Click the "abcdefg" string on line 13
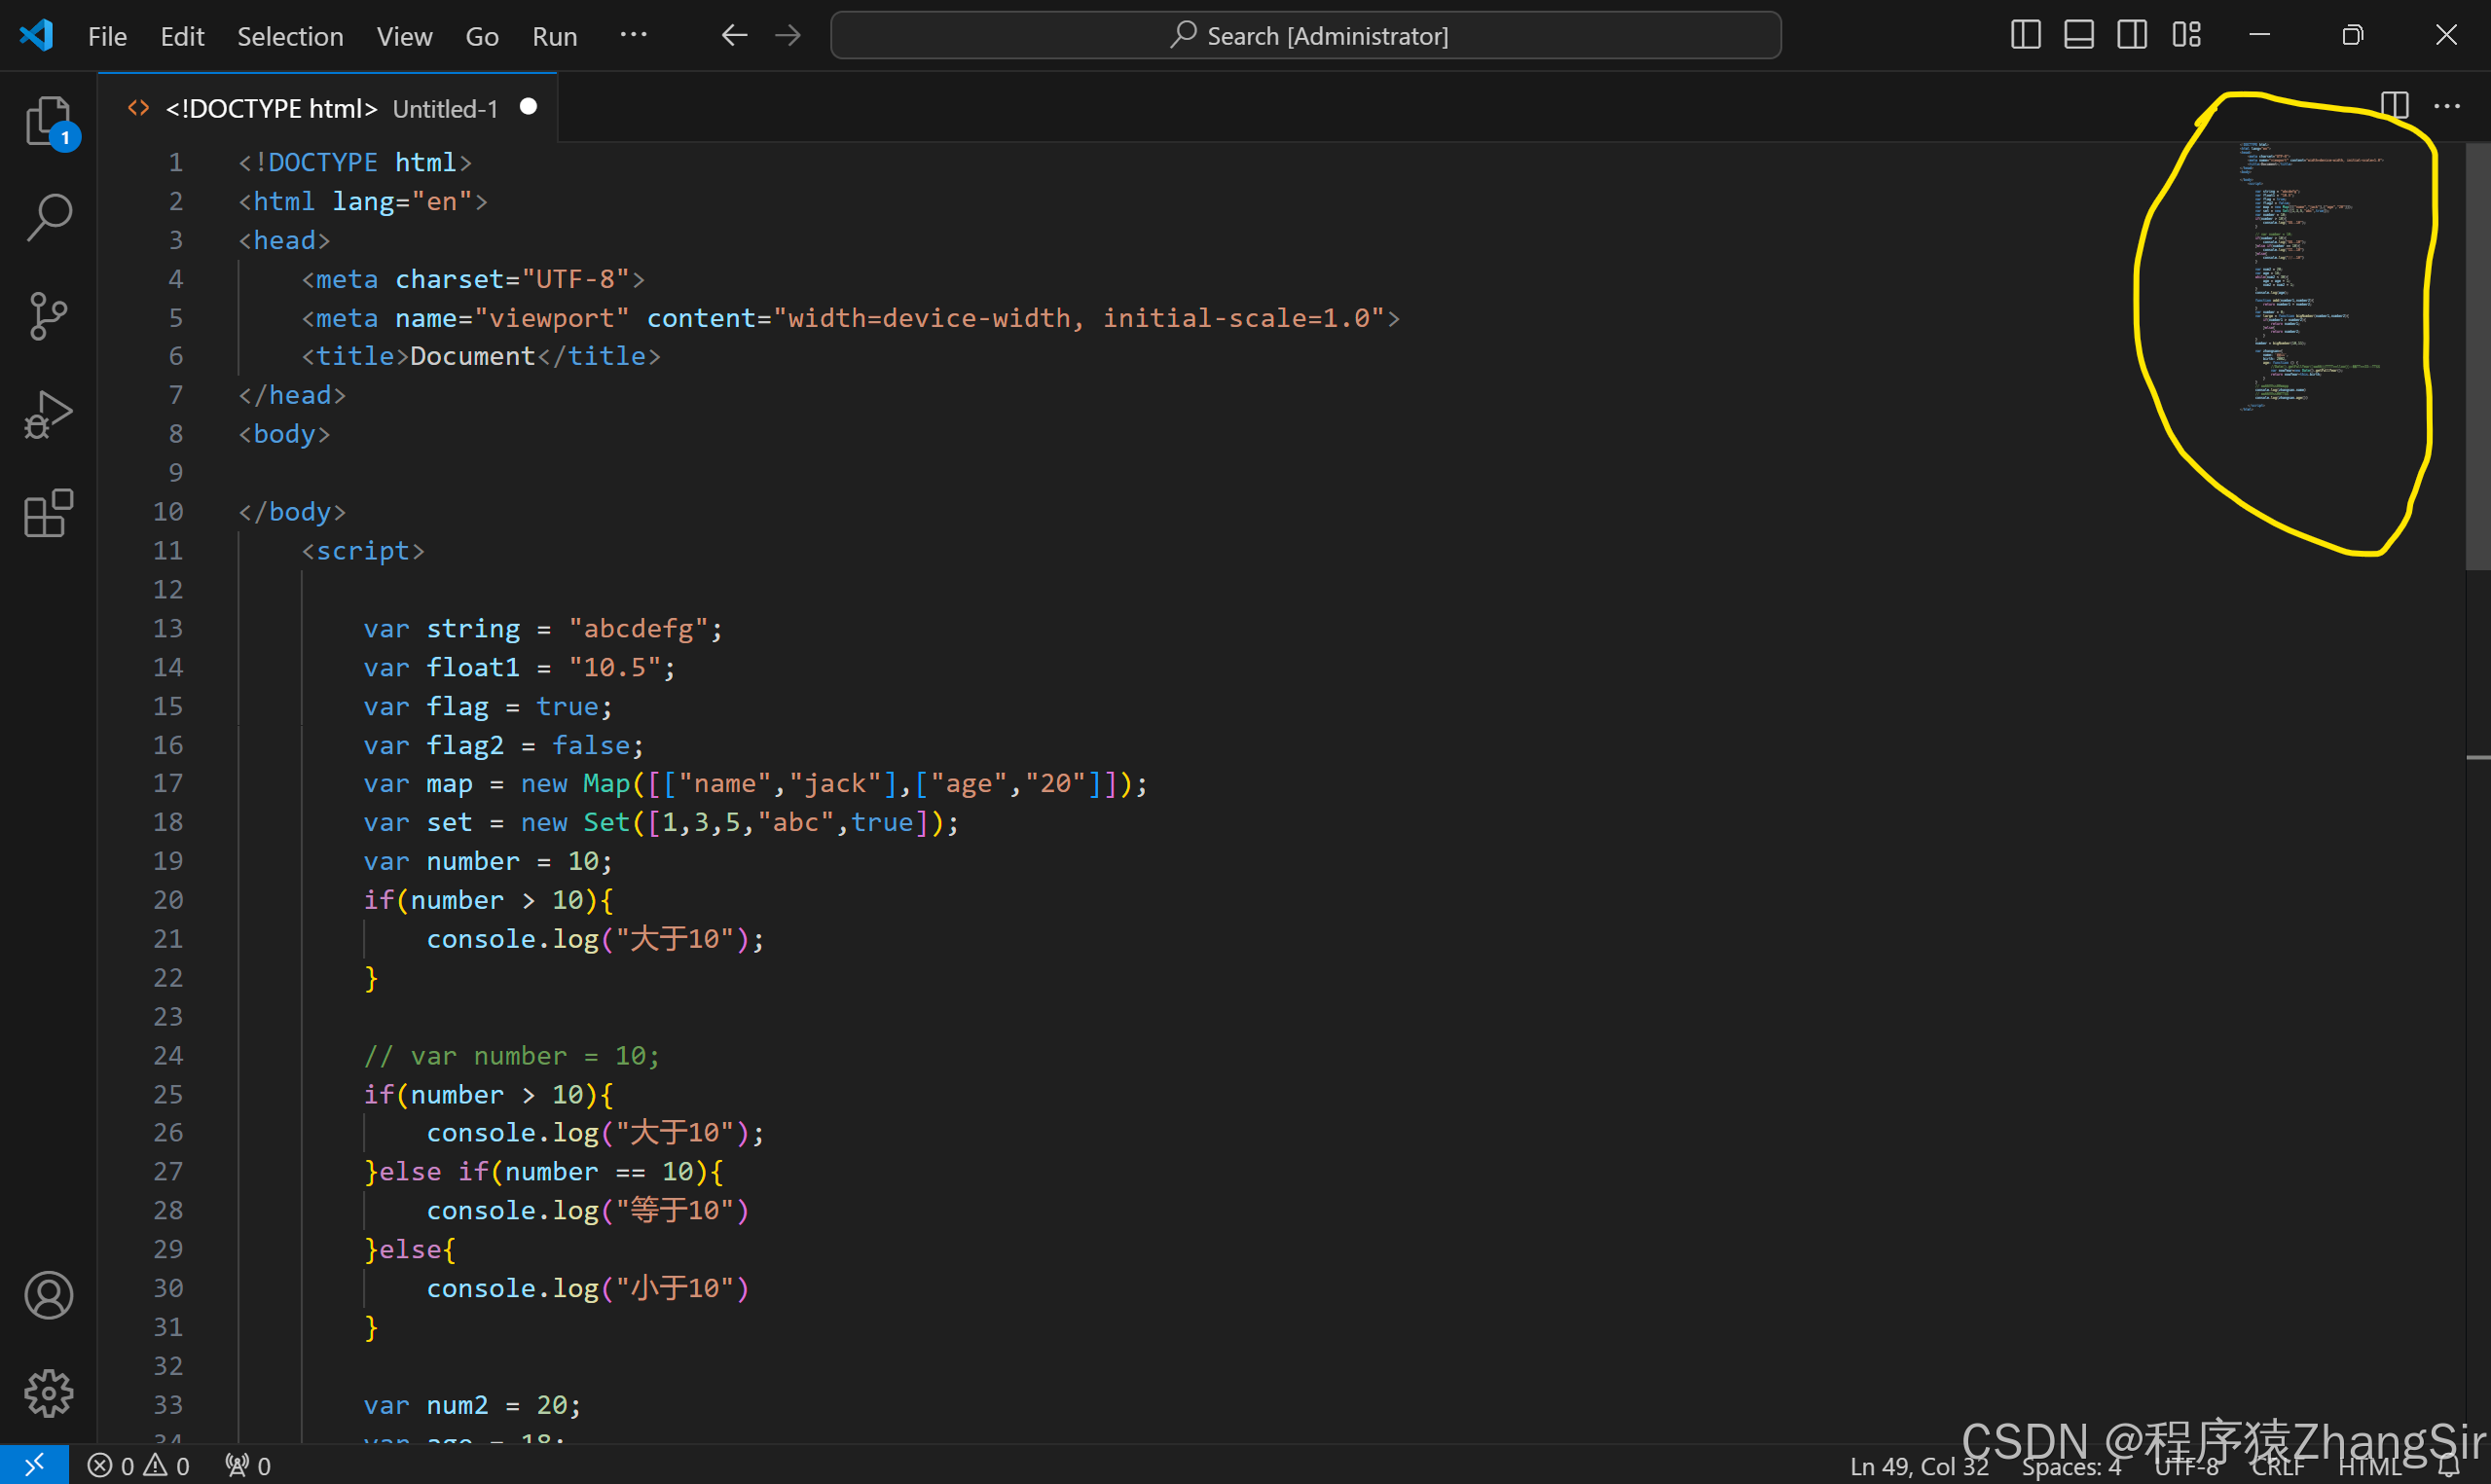Image resolution: width=2491 pixels, height=1484 pixels. [638, 628]
